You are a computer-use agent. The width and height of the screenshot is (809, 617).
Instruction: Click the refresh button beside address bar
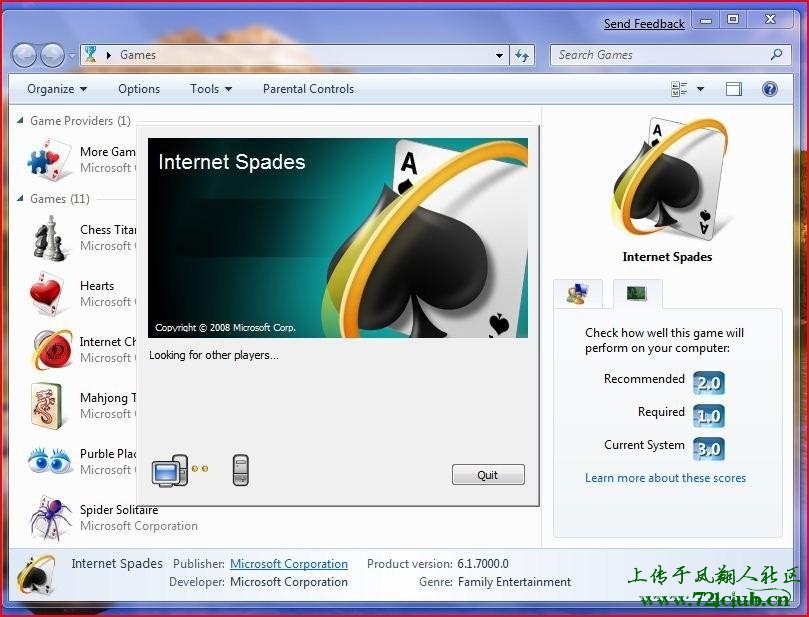[522, 55]
